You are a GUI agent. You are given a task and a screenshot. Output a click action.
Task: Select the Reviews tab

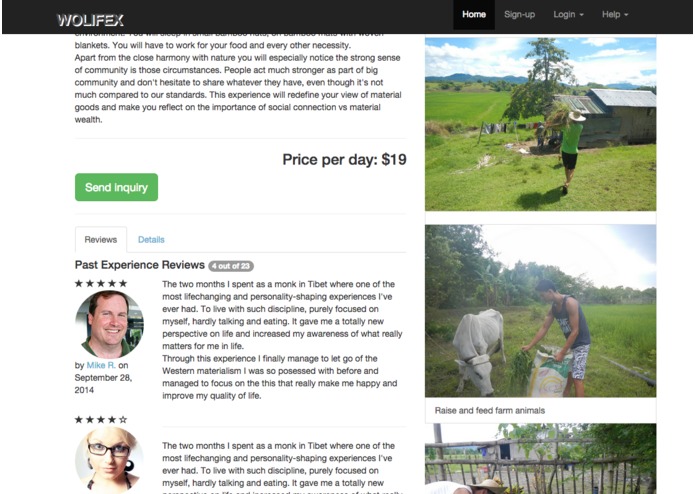click(101, 240)
